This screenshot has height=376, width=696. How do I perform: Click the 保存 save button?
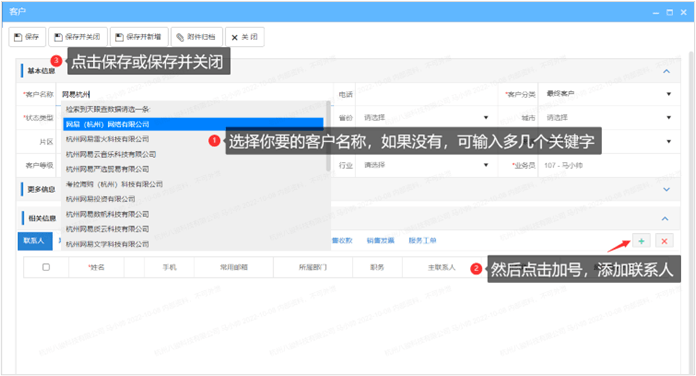click(x=27, y=37)
